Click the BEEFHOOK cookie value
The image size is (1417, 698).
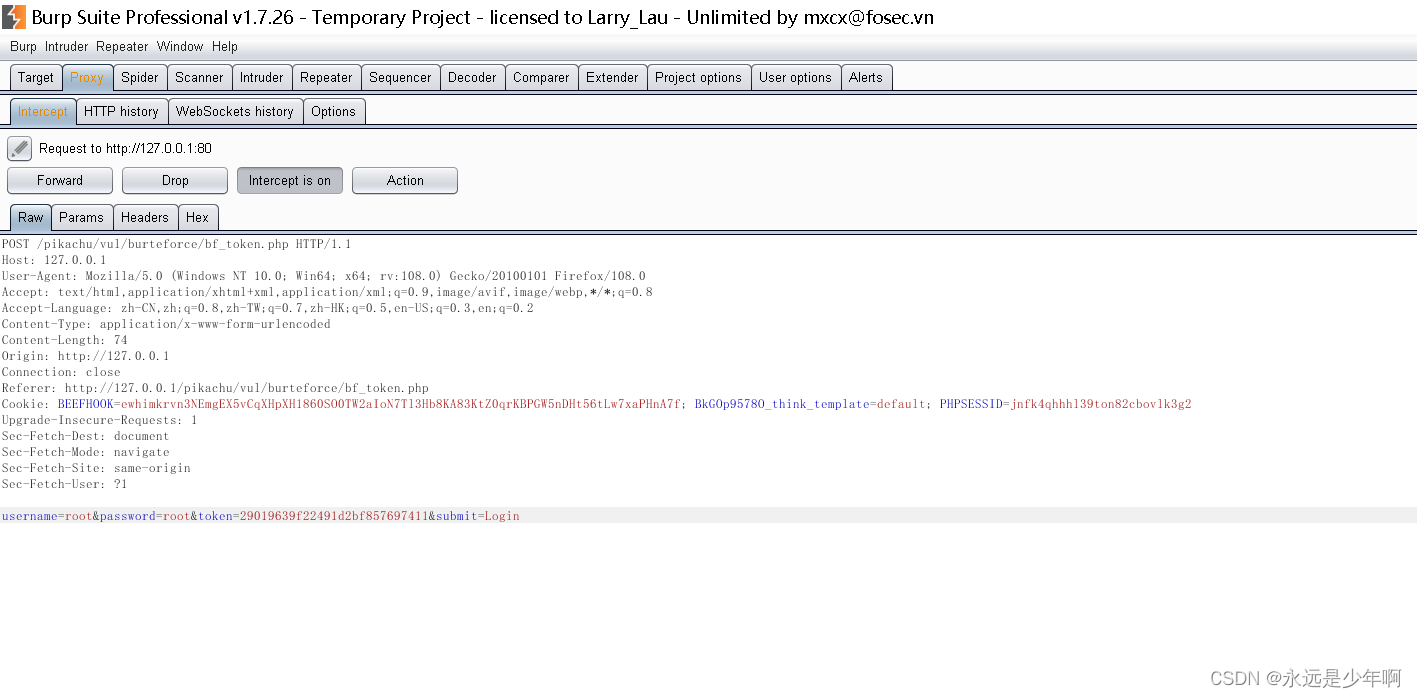click(x=401, y=404)
